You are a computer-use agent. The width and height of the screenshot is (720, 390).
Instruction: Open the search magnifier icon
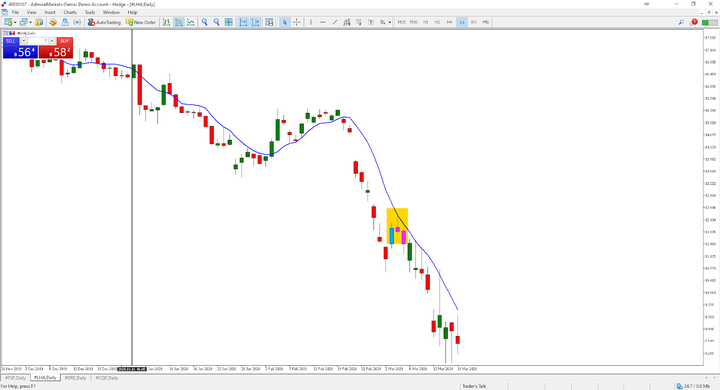click(681, 22)
